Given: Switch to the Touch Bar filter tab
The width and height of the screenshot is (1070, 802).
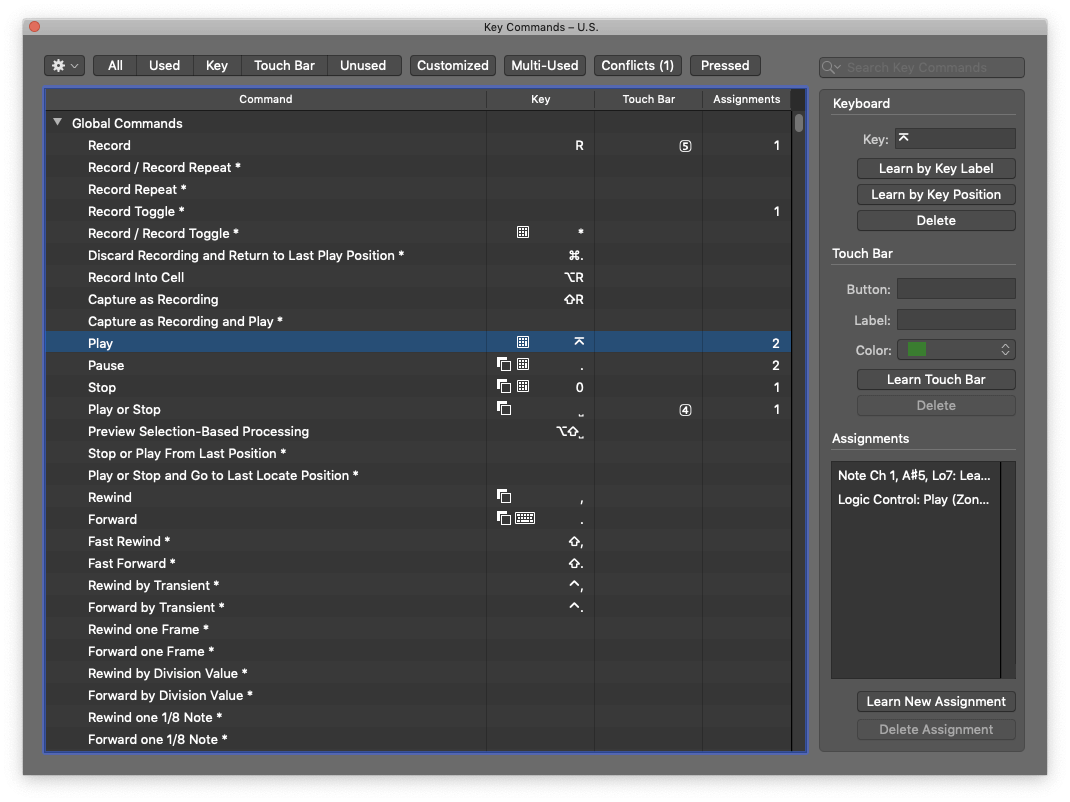Looking at the screenshot, I should (284, 65).
